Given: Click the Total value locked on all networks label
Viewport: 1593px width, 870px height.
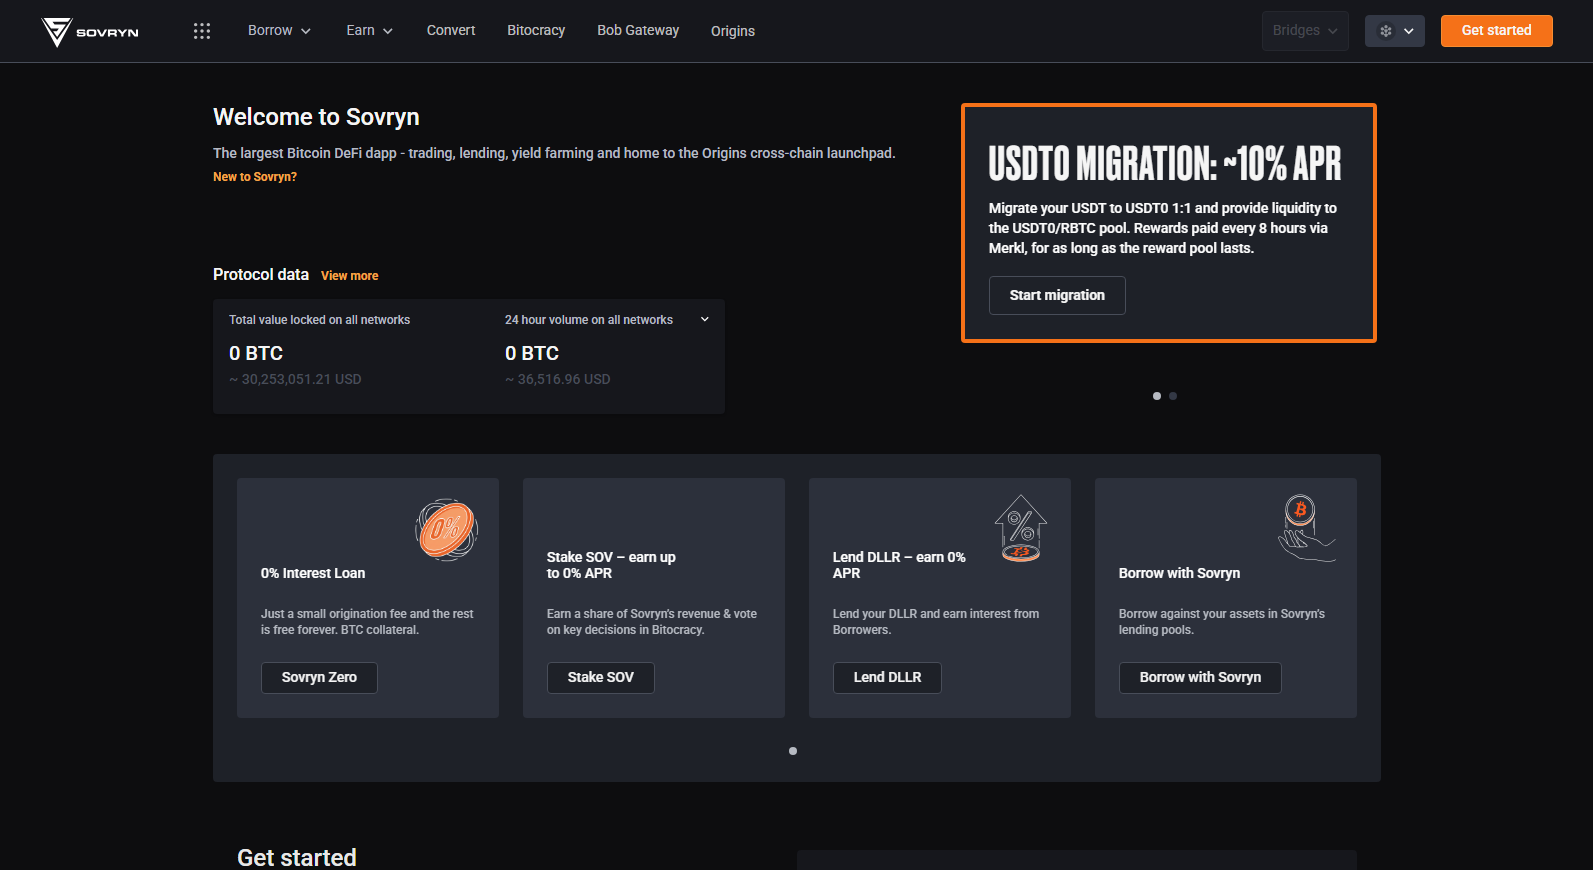Looking at the screenshot, I should click(x=320, y=320).
